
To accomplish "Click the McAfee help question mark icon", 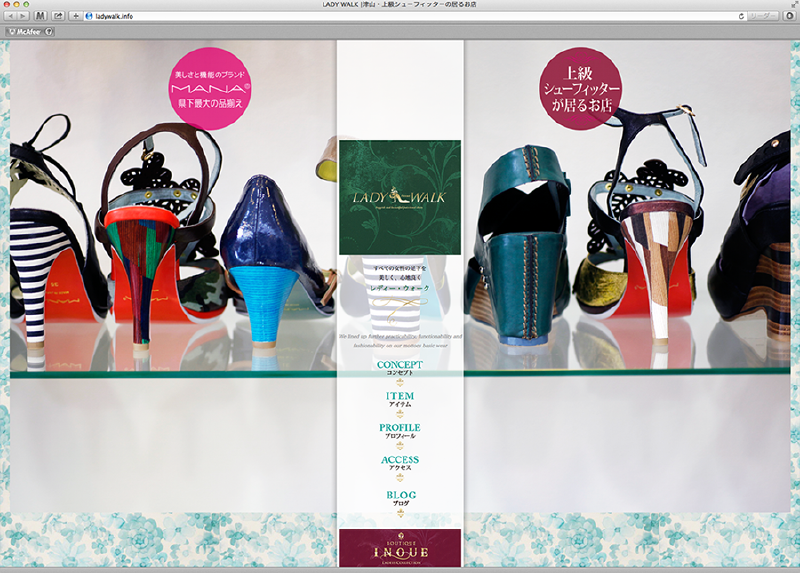I will tap(49, 32).
